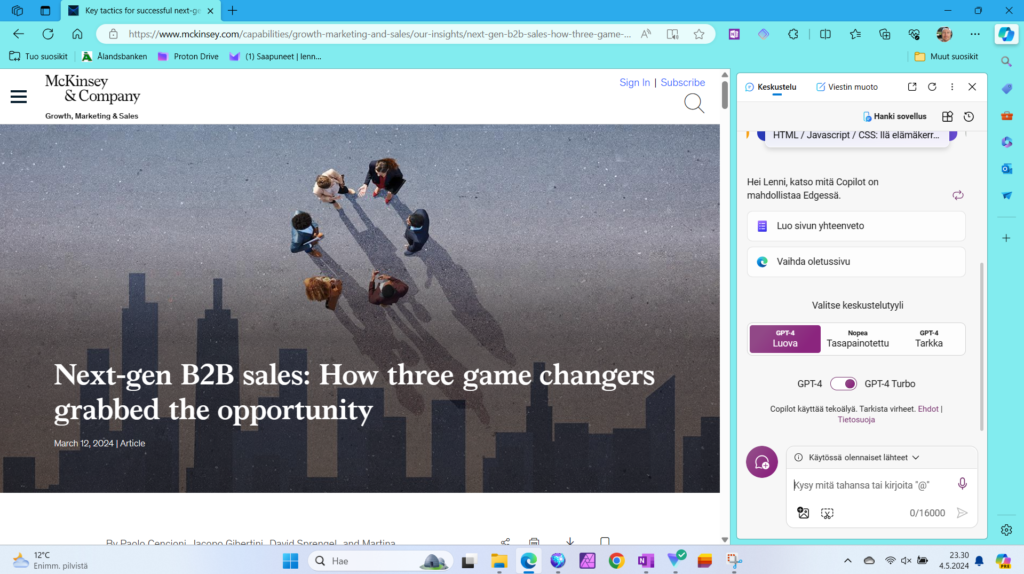Open a new browser tab
This screenshot has width=1024, height=574.
232,10
